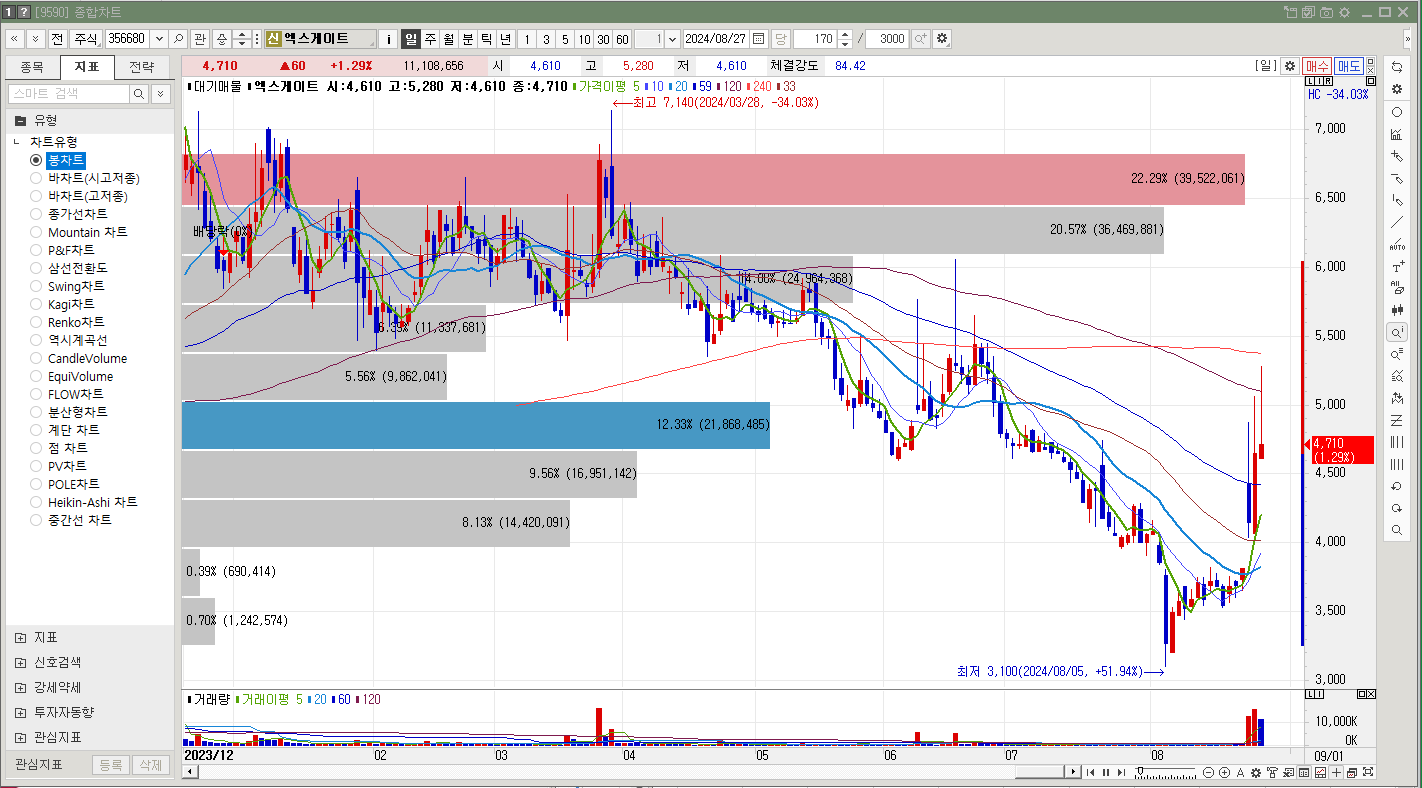Click the 스마트 검색 input field

point(68,93)
